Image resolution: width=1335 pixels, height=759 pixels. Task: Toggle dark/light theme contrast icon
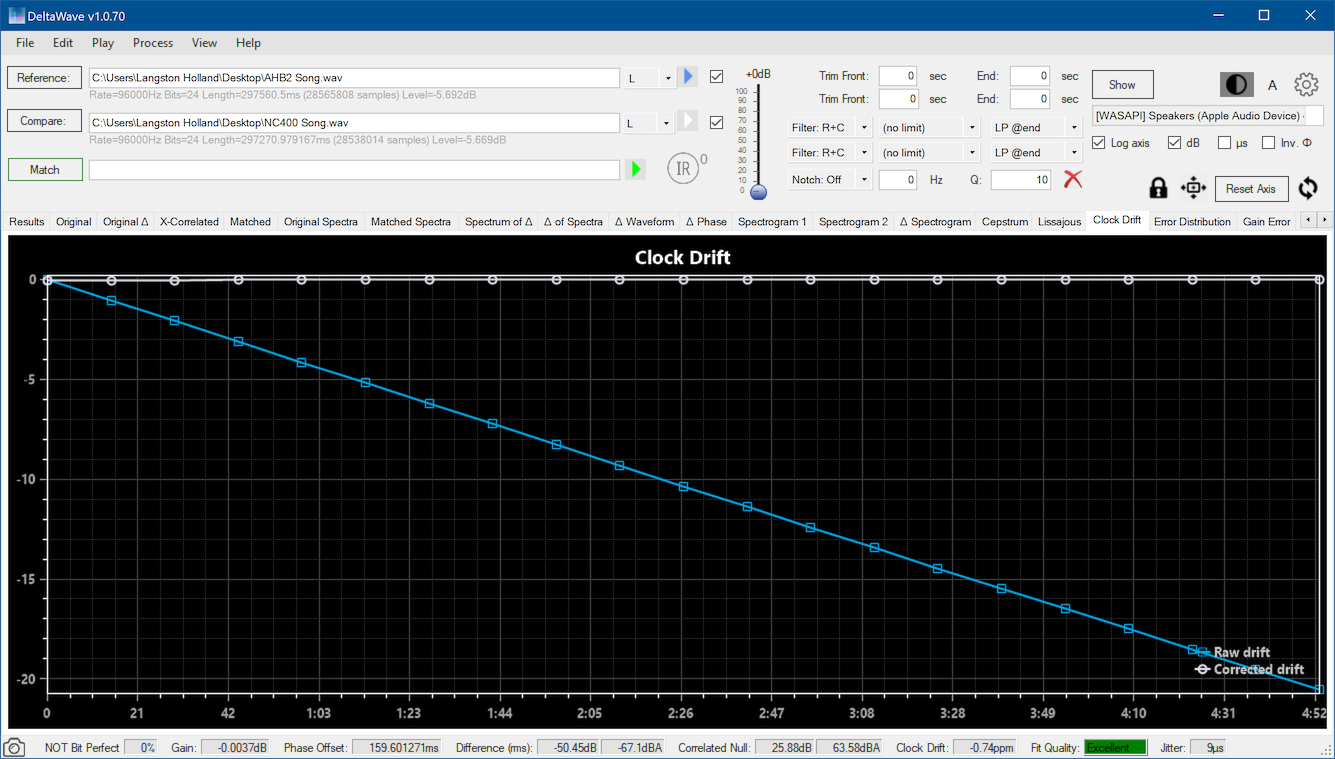click(x=1236, y=84)
